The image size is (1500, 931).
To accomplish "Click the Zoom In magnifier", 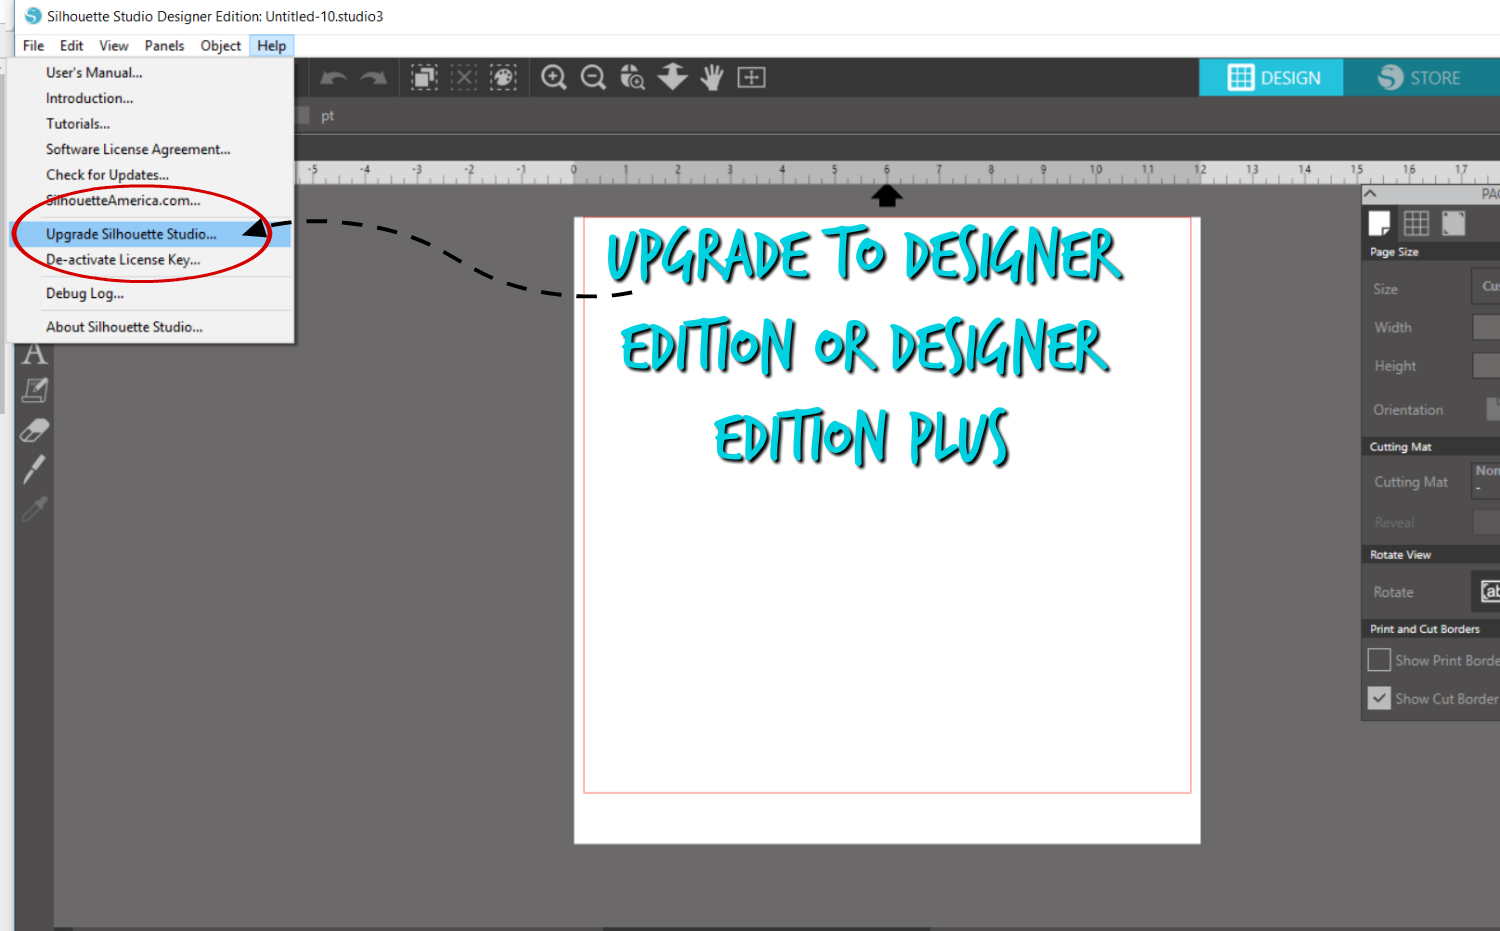I will coord(554,77).
